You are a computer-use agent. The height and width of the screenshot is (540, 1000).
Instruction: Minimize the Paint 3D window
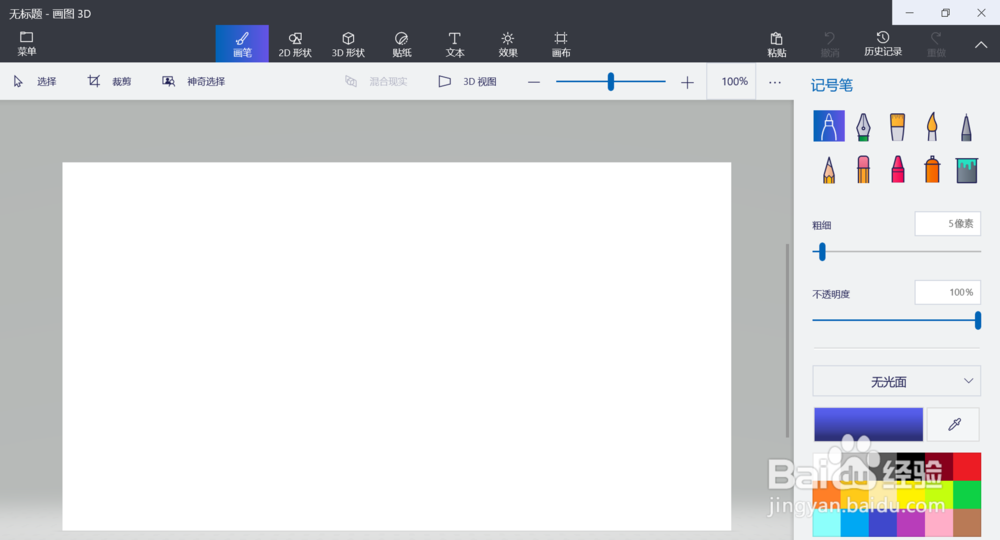pos(909,13)
